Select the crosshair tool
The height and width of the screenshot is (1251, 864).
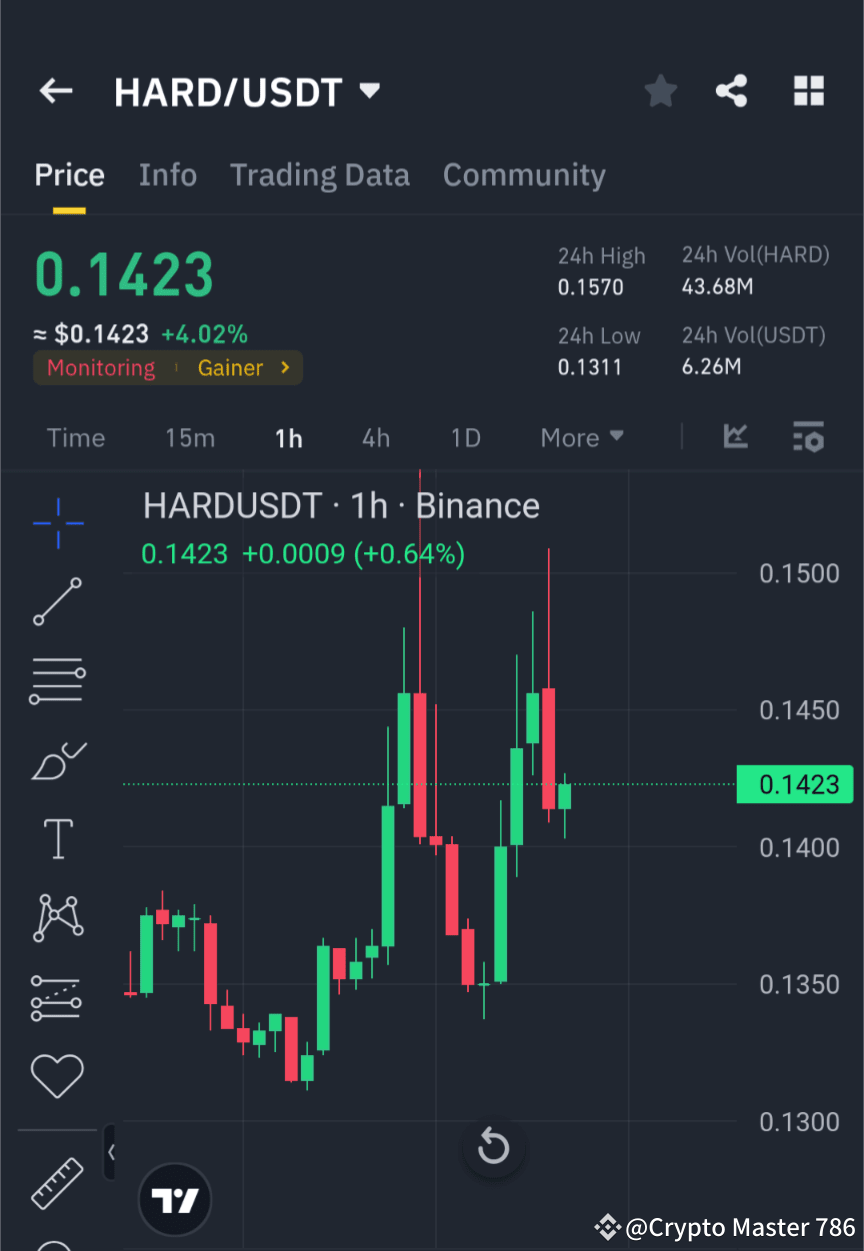pyautogui.click(x=57, y=523)
